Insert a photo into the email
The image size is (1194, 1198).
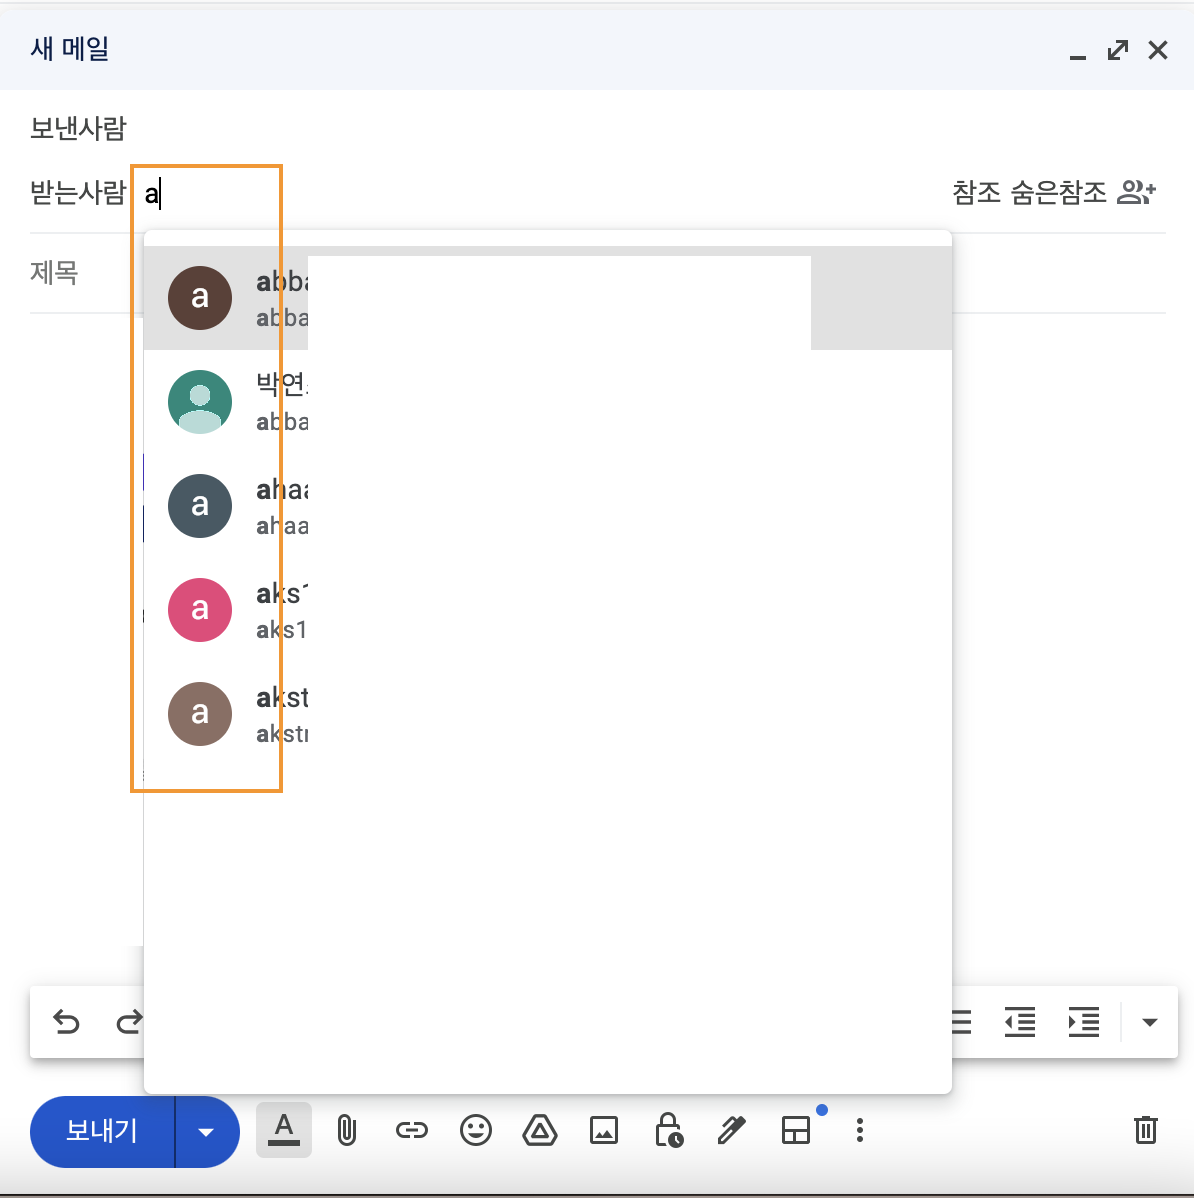point(604,1131)
